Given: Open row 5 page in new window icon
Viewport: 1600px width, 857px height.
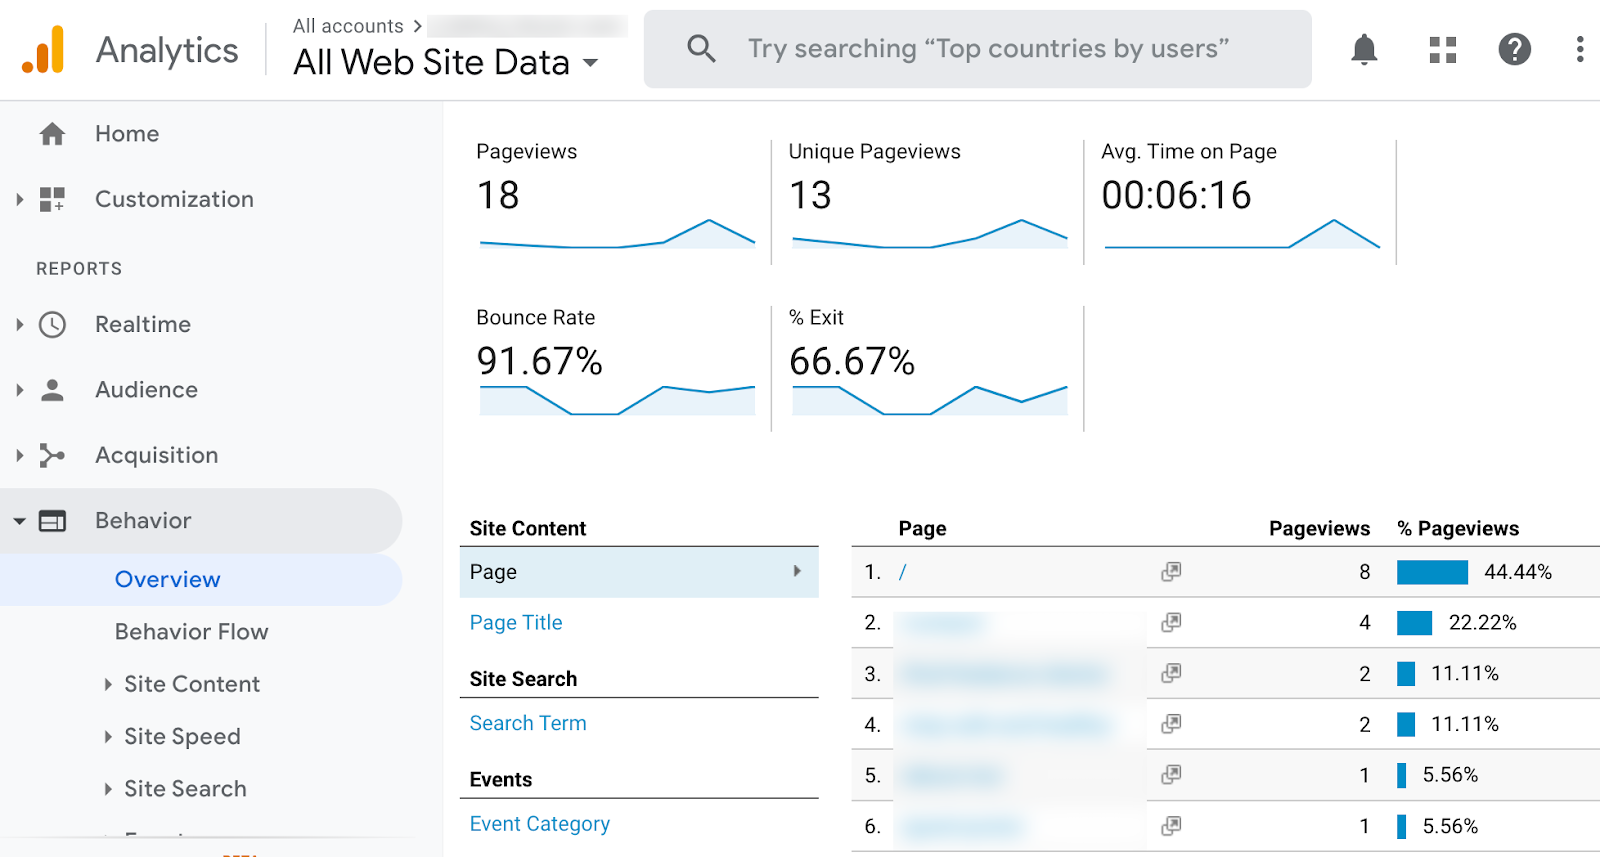Looking at the screenshot, I should (1171, 775).
